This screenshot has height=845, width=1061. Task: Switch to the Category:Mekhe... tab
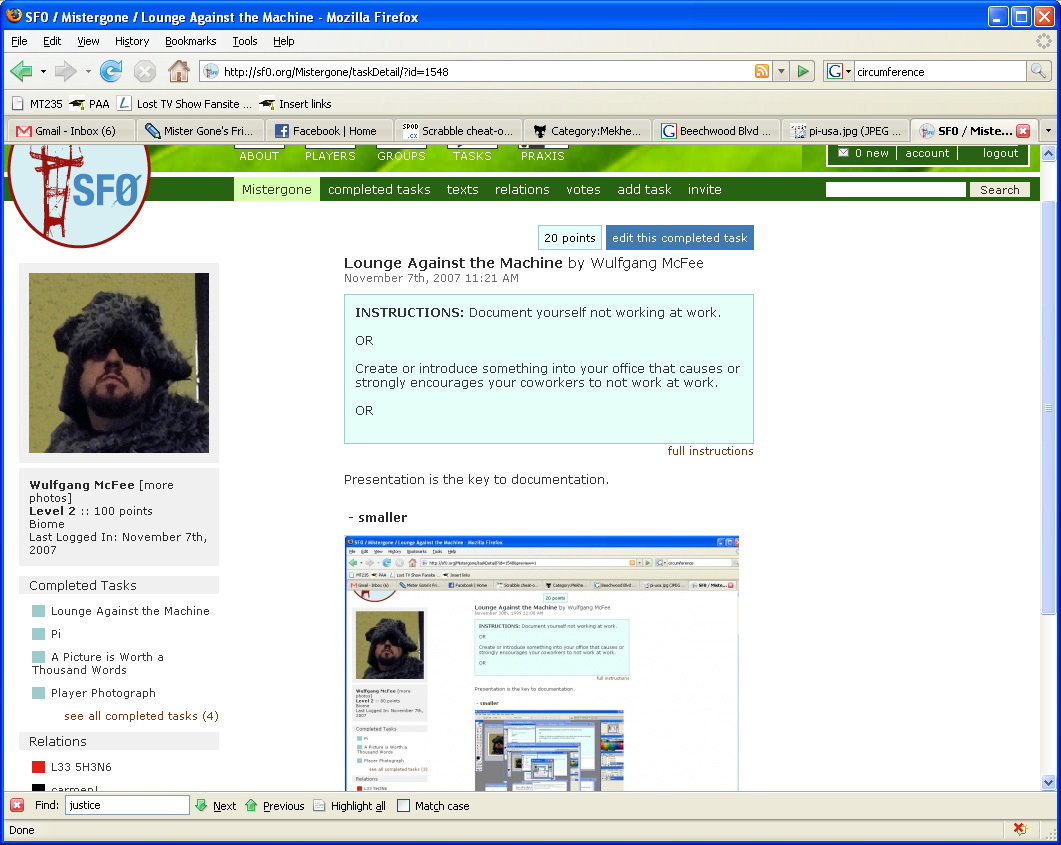tap(586, 131)
